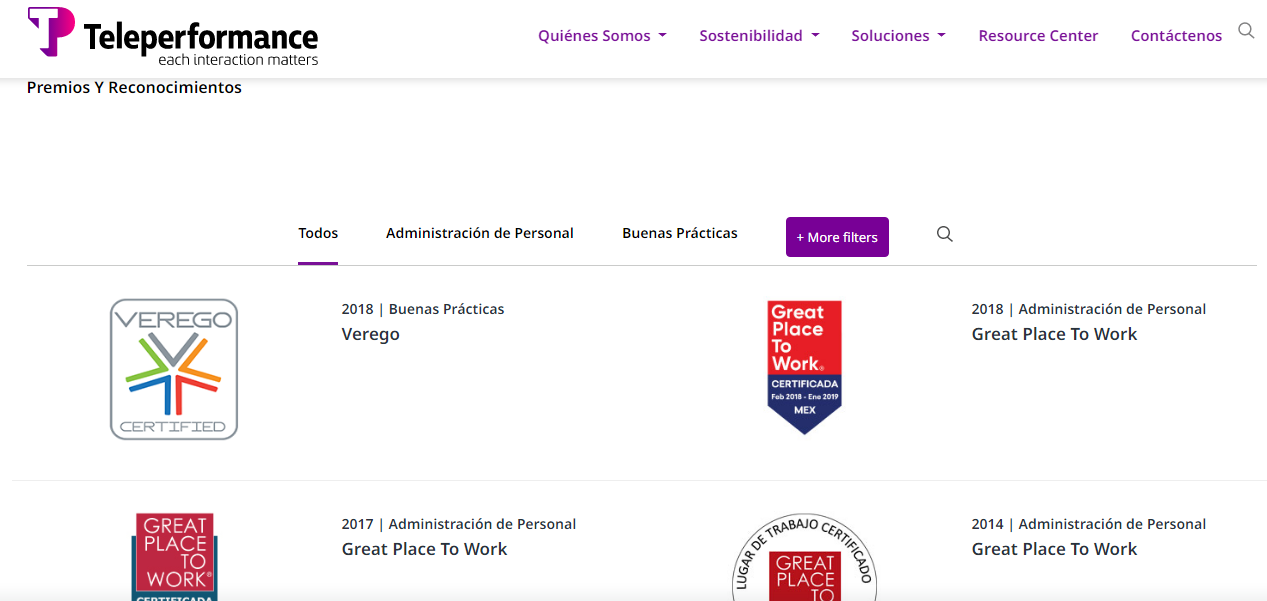Open the Verego Certified badge image
Screen dimensions: 1267x601
point(174,369)
